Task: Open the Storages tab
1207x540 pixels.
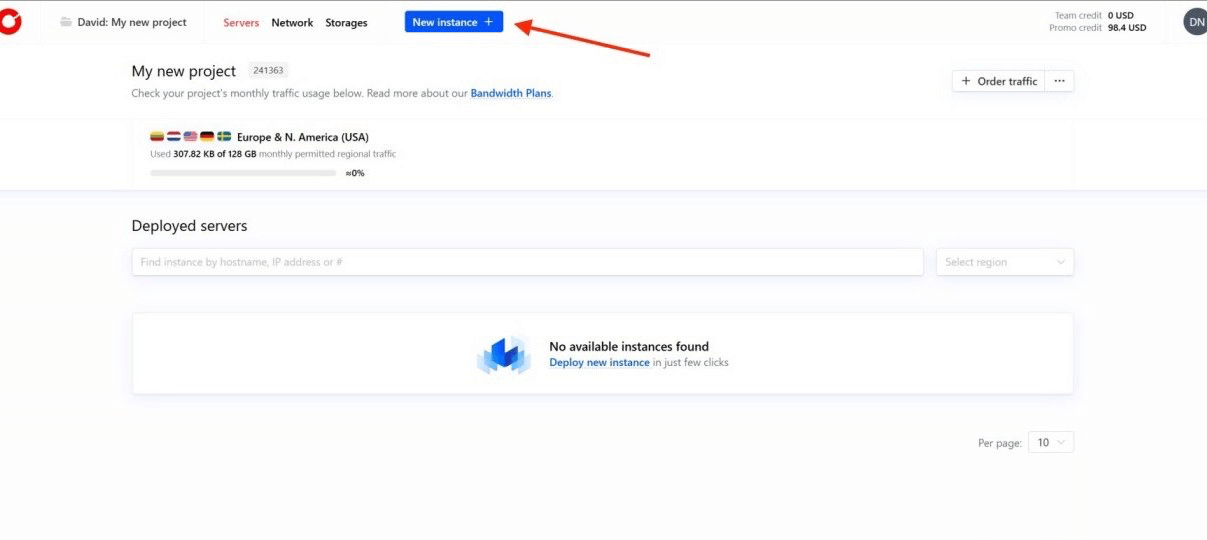Action: click(346, 22)
